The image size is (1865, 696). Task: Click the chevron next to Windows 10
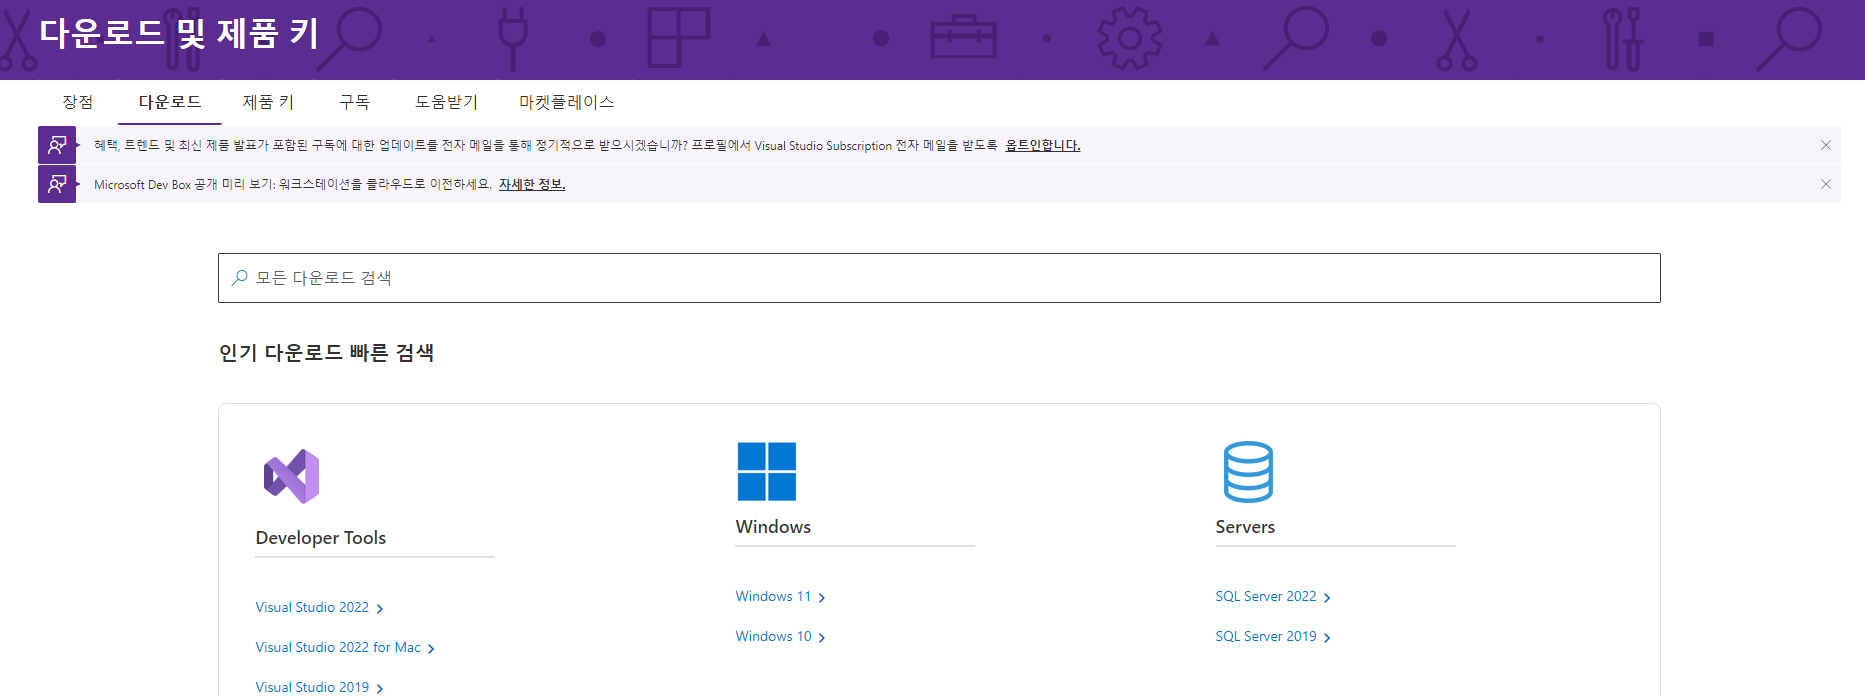[x=822, y=638]
